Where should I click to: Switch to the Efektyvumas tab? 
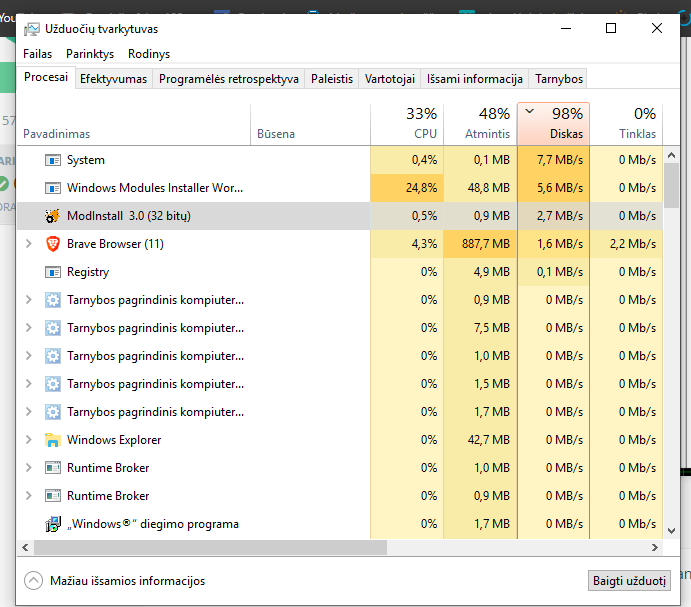pos(113,79)
